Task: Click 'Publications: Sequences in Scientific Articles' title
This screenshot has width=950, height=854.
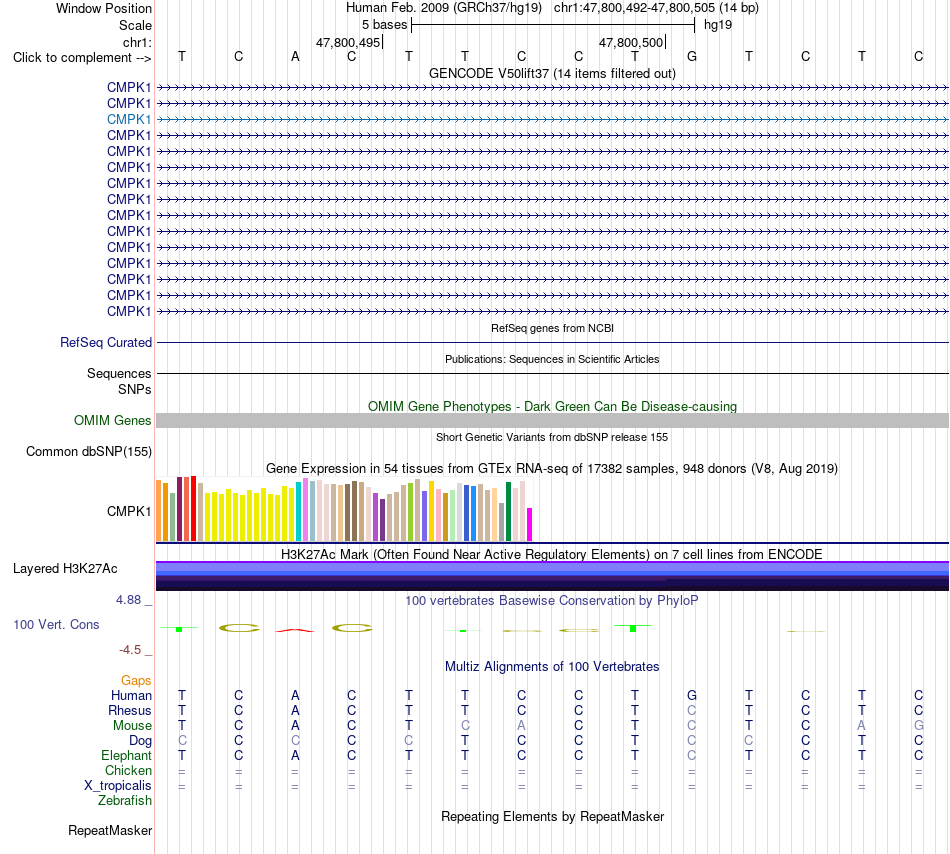Action: tap(552, 359)
